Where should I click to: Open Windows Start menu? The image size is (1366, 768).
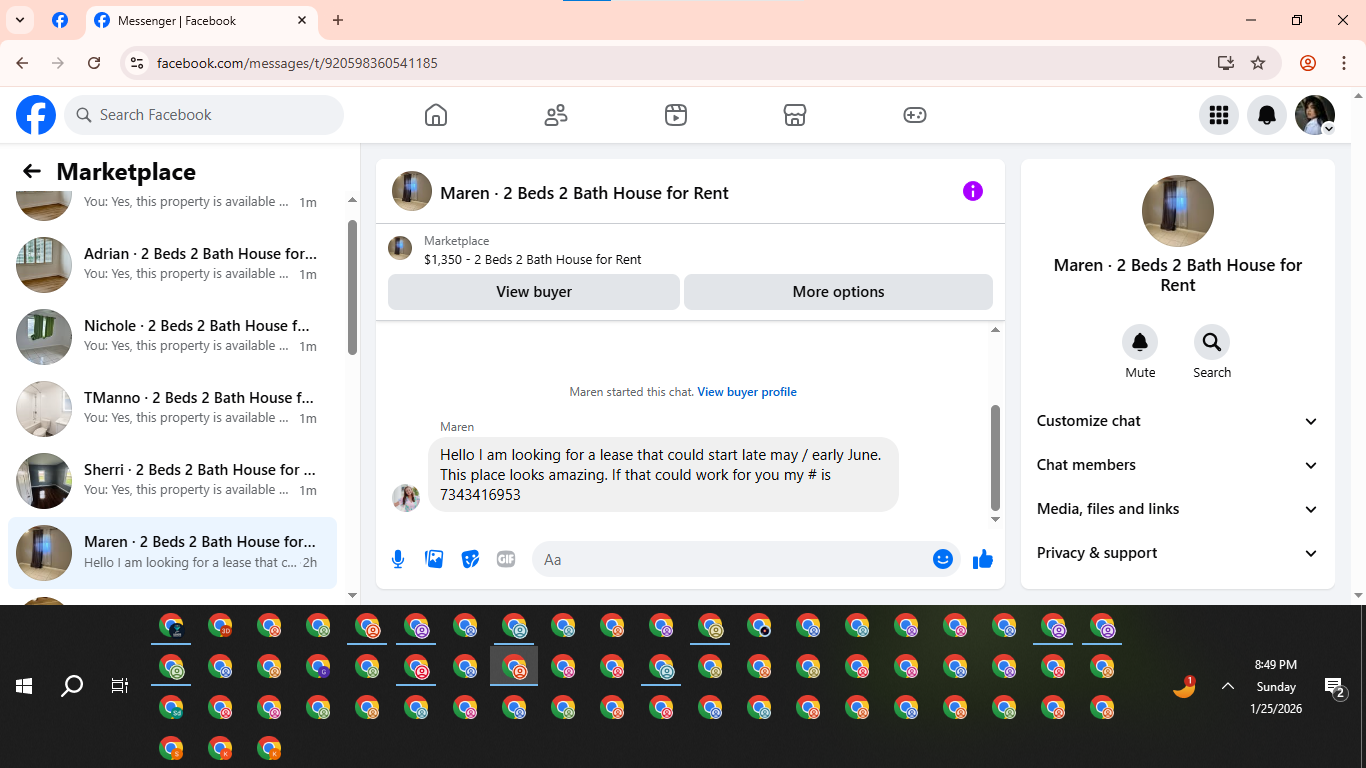pyautogui.click(x=24, y=686)
